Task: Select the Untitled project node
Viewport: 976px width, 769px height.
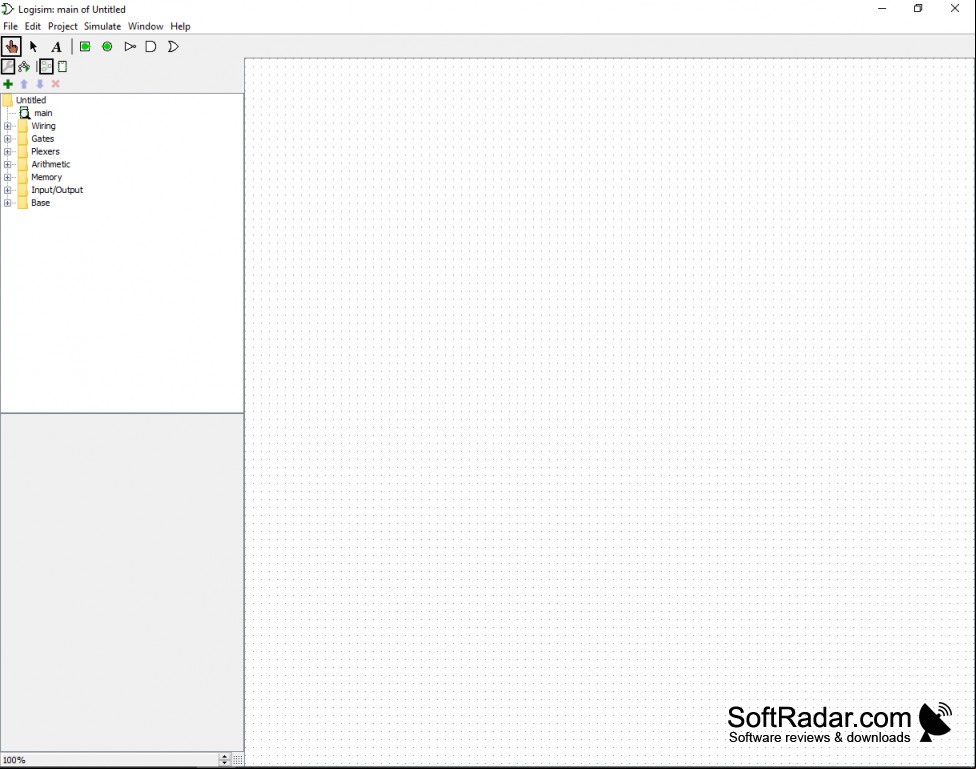Action: 31,100
